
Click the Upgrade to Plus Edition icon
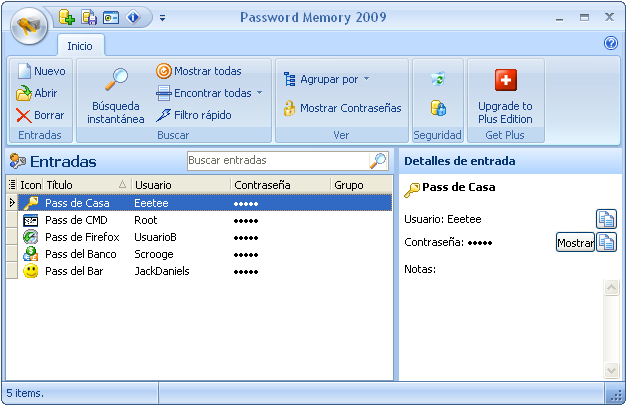click(x=505, y=81)
